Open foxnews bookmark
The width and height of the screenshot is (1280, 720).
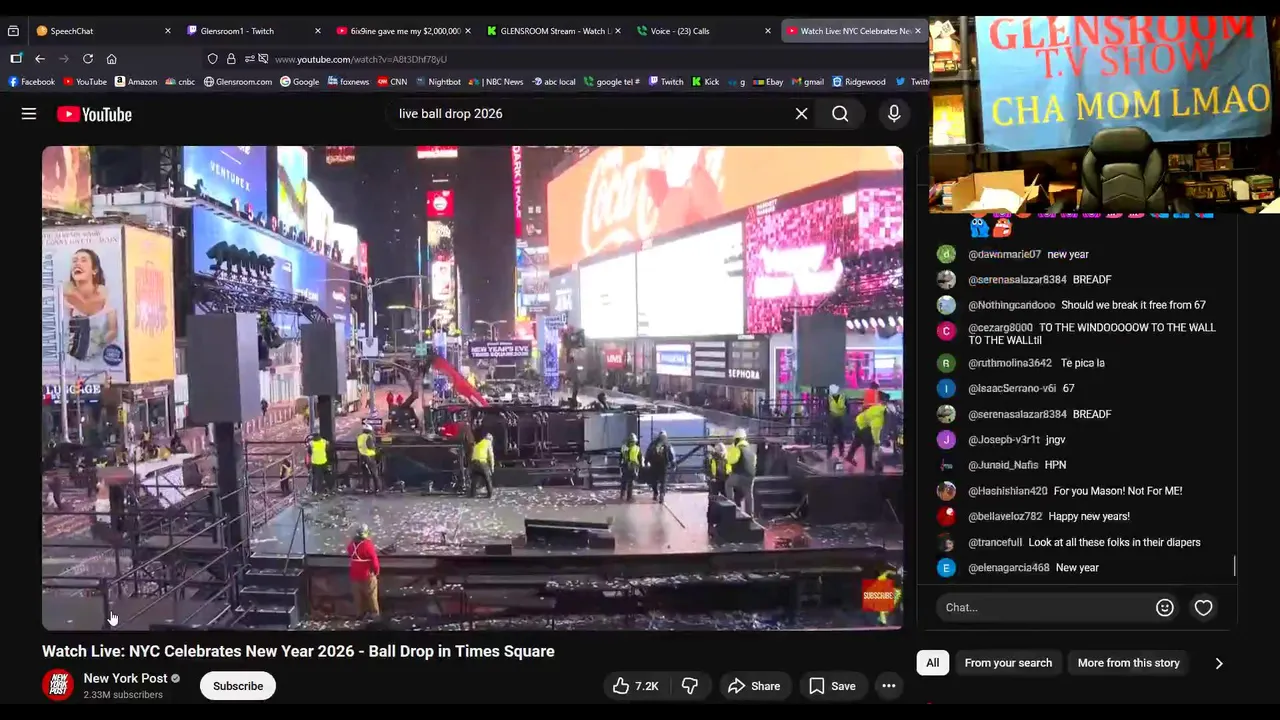(x=347, y=82)
